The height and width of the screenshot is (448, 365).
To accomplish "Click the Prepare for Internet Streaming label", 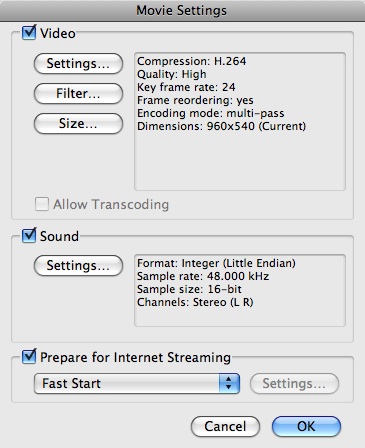I will 135,357.
